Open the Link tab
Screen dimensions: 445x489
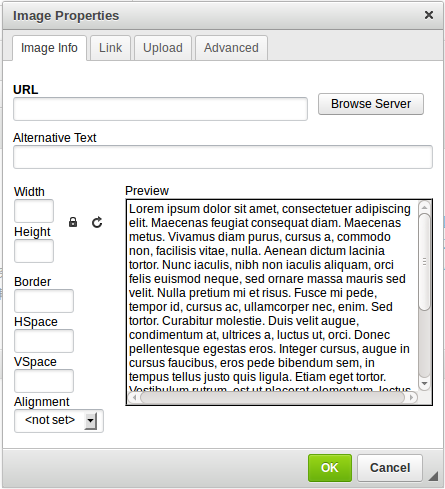pyautogui.click(x=110, y=48)
